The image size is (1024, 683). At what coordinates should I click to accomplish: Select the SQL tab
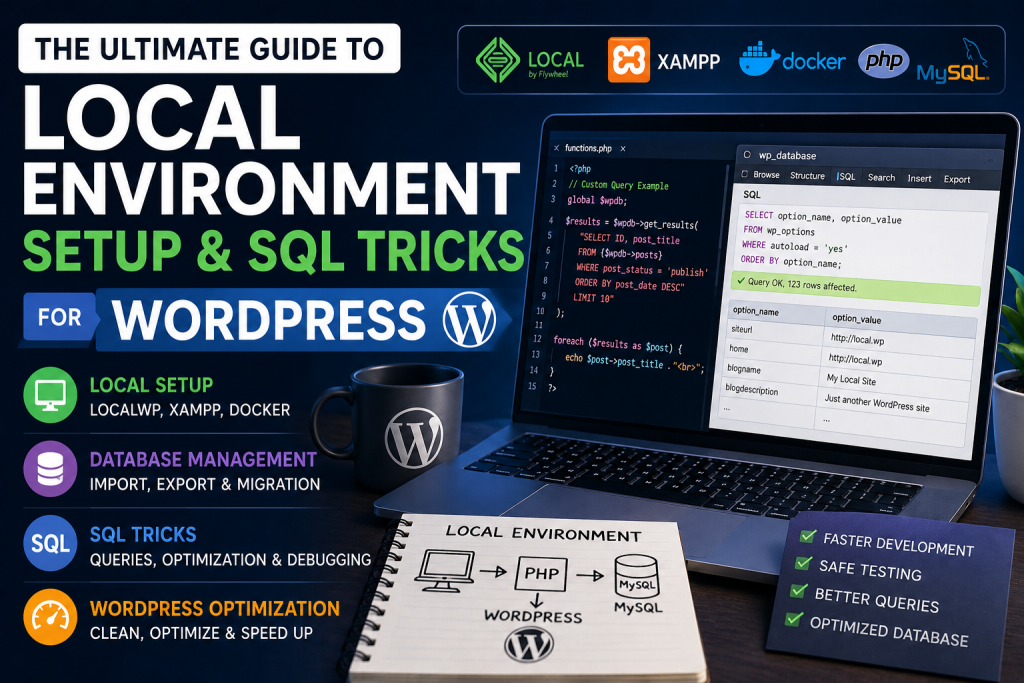click(846, 176)
